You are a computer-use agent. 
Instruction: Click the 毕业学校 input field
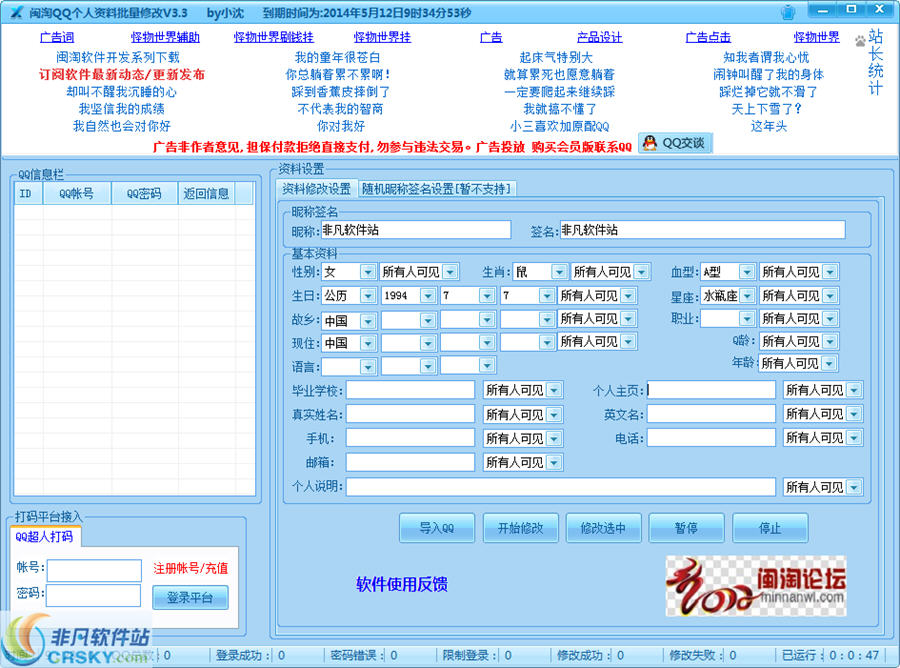coord(410,390)
